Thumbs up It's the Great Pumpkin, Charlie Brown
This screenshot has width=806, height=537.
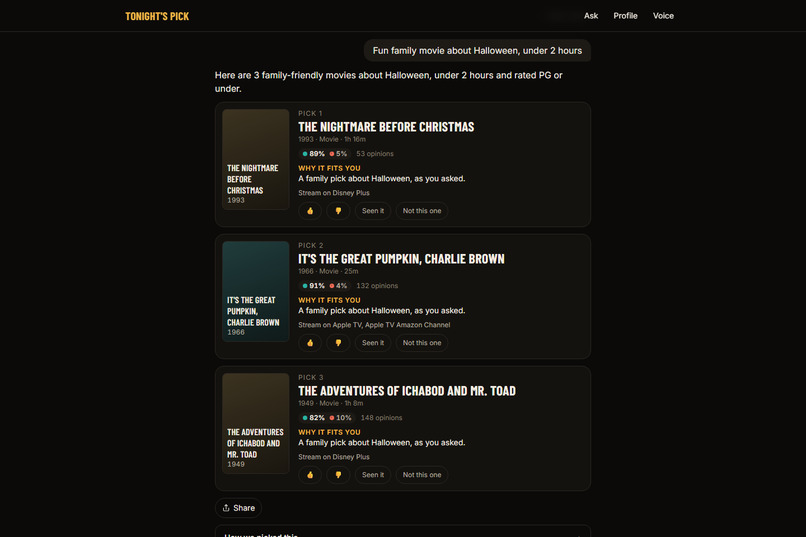coord(310,343)
